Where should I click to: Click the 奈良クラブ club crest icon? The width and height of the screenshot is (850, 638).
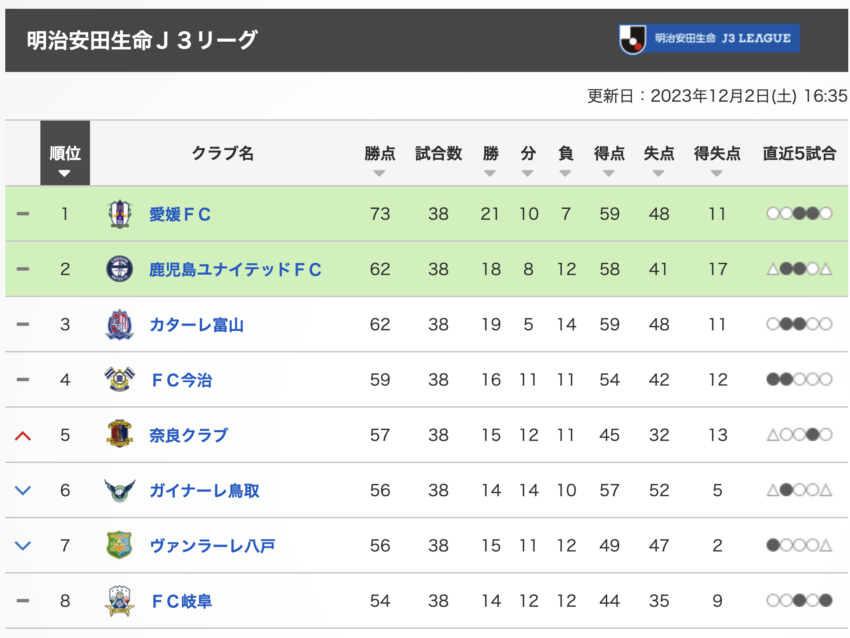pyautogui.click(x=119, y=434)
